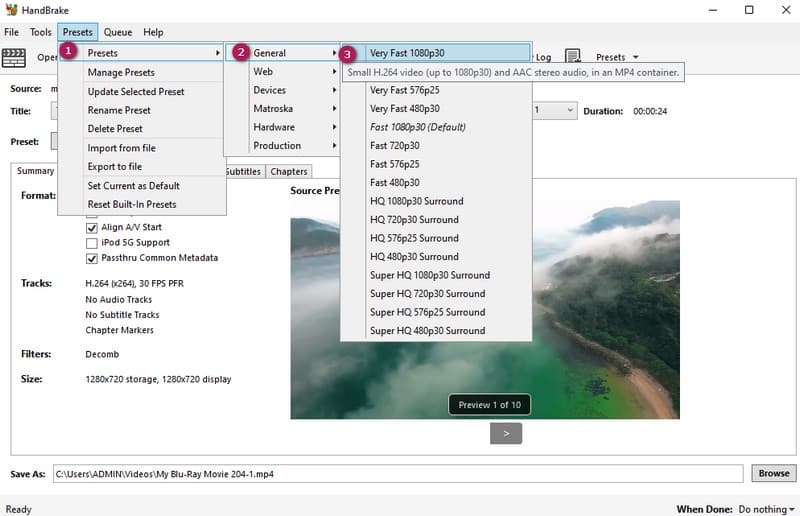Expand the Hardware preset category
Image resolution: width=800 pixels, height=516 pixels.
tap(282, 127)
